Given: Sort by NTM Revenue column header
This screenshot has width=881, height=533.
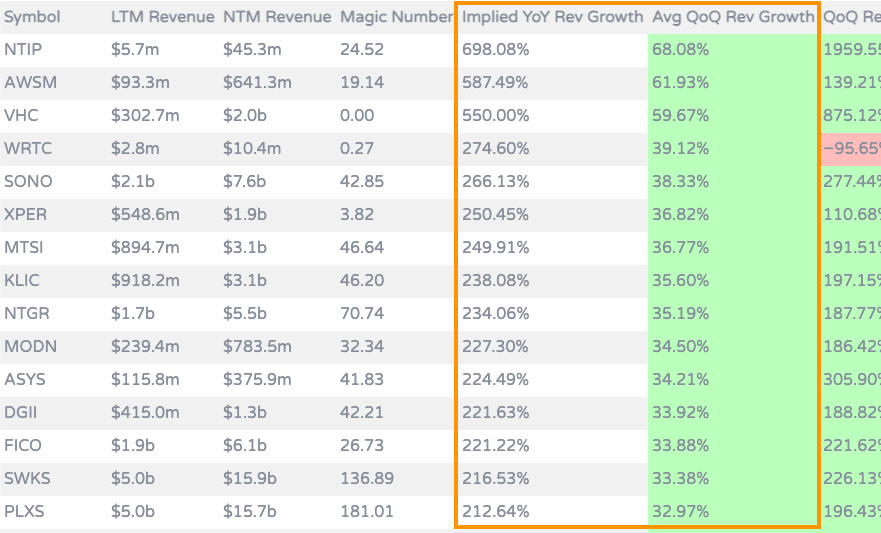Looking at the screenshot, I should pos(277,17).
